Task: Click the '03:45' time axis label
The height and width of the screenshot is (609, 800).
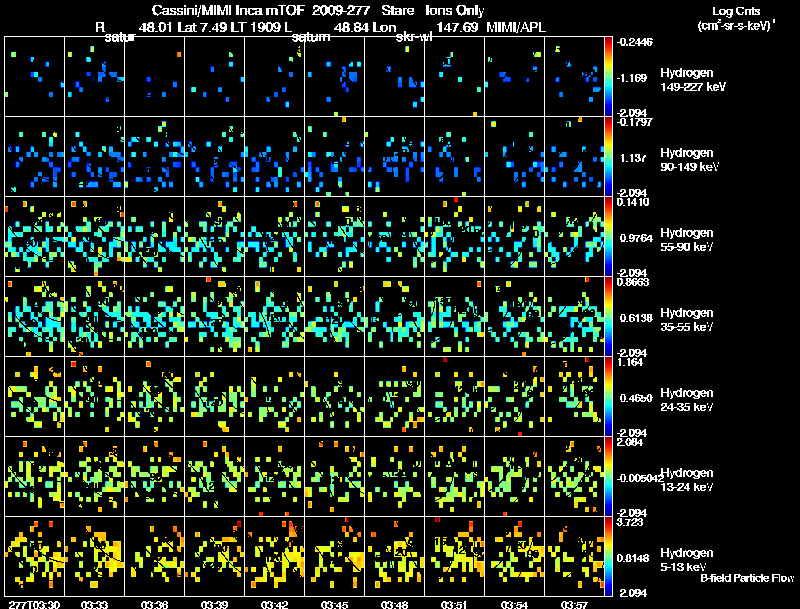Action: pyautogui.click(x=334, y=604)
